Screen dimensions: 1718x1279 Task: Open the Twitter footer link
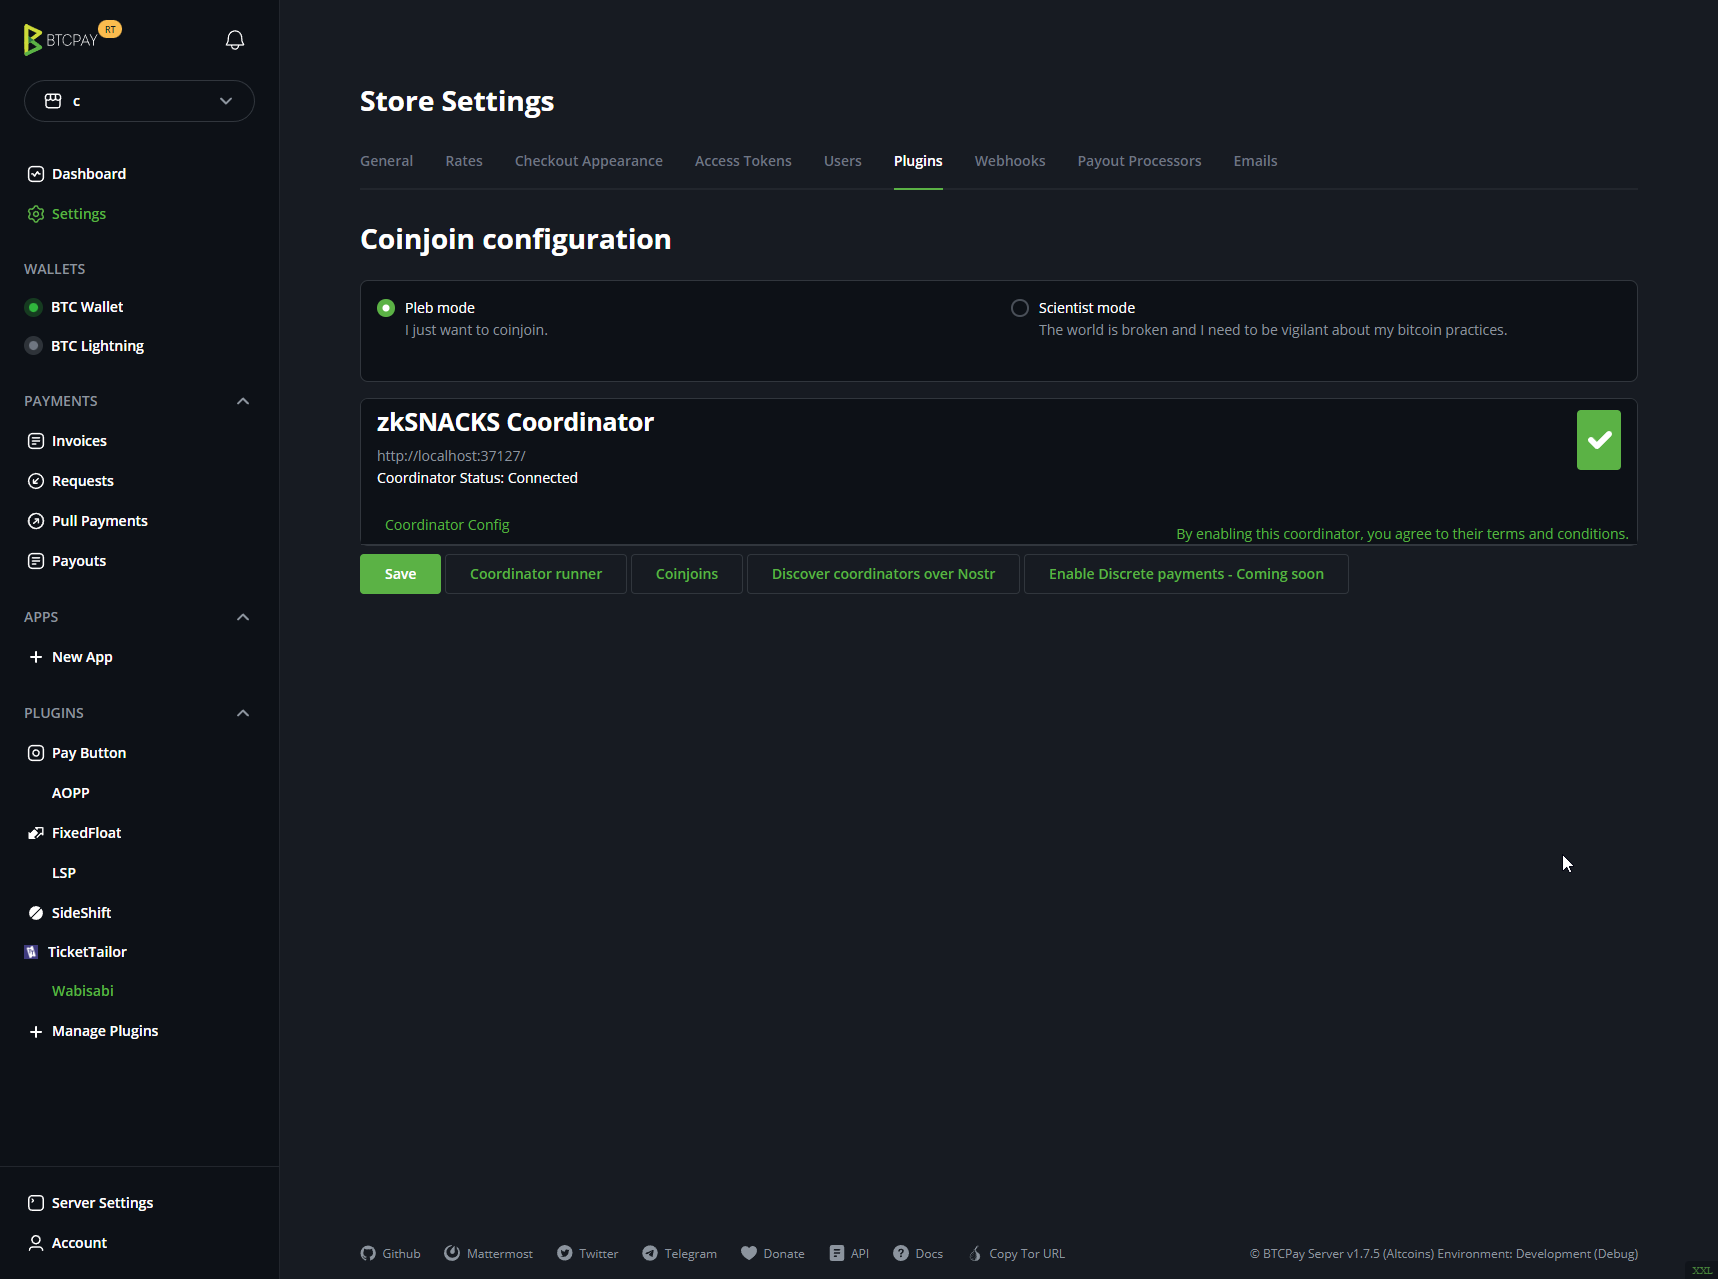[588, 1253]
